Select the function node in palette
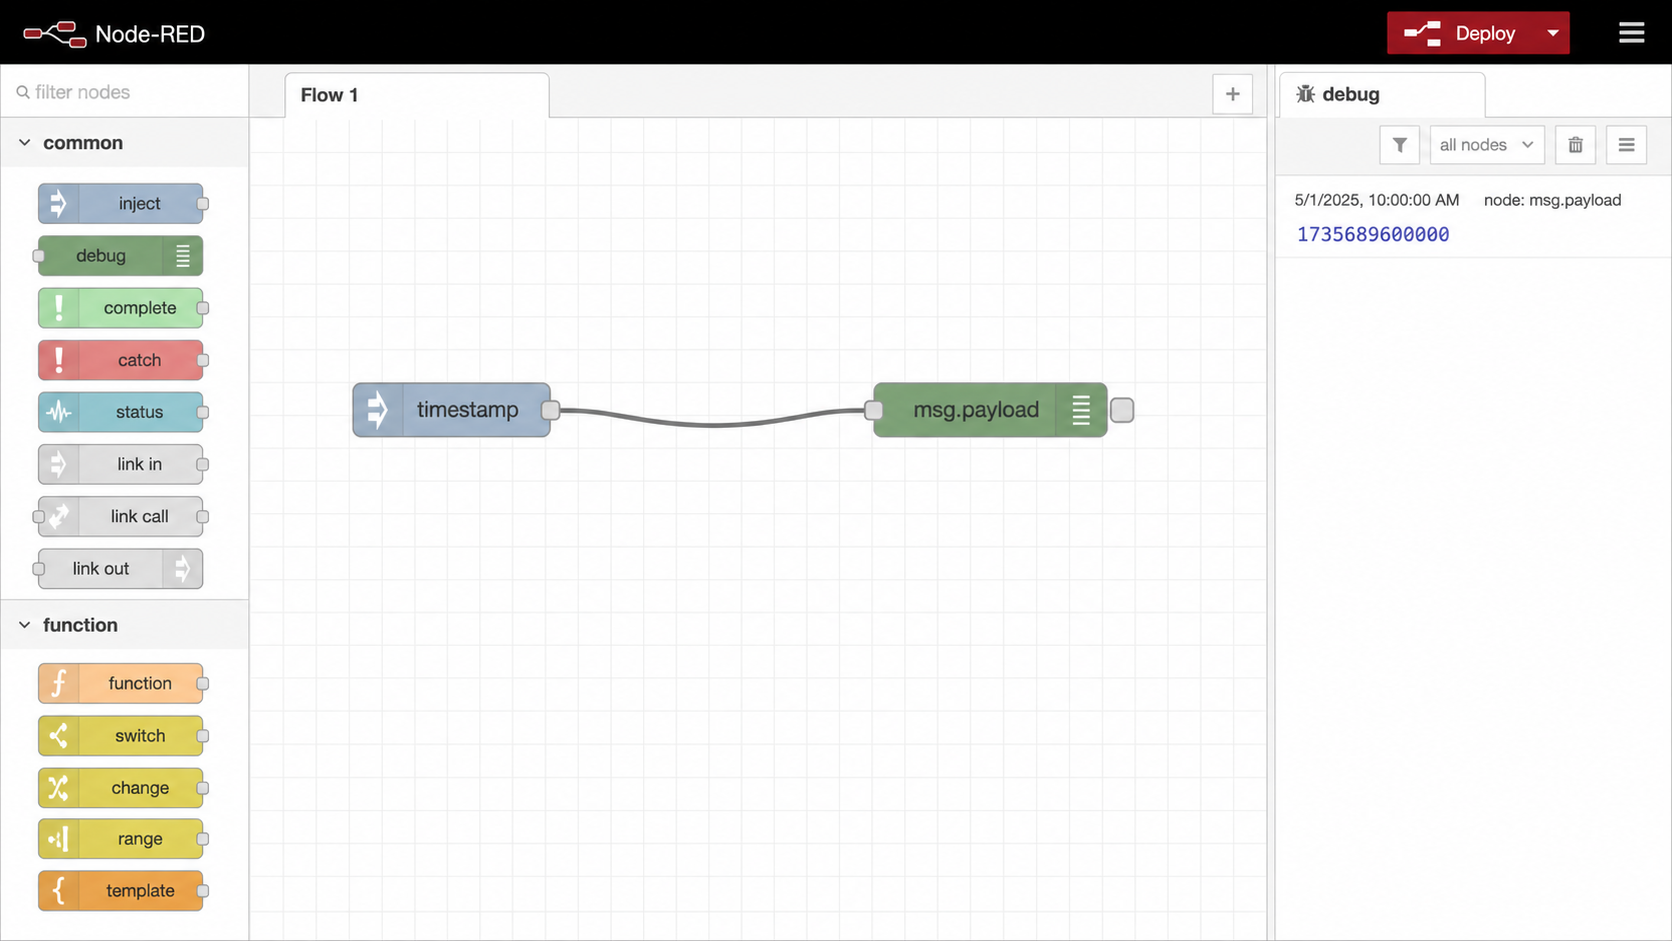Viewport: 1672px width, 941px height. 121,683
